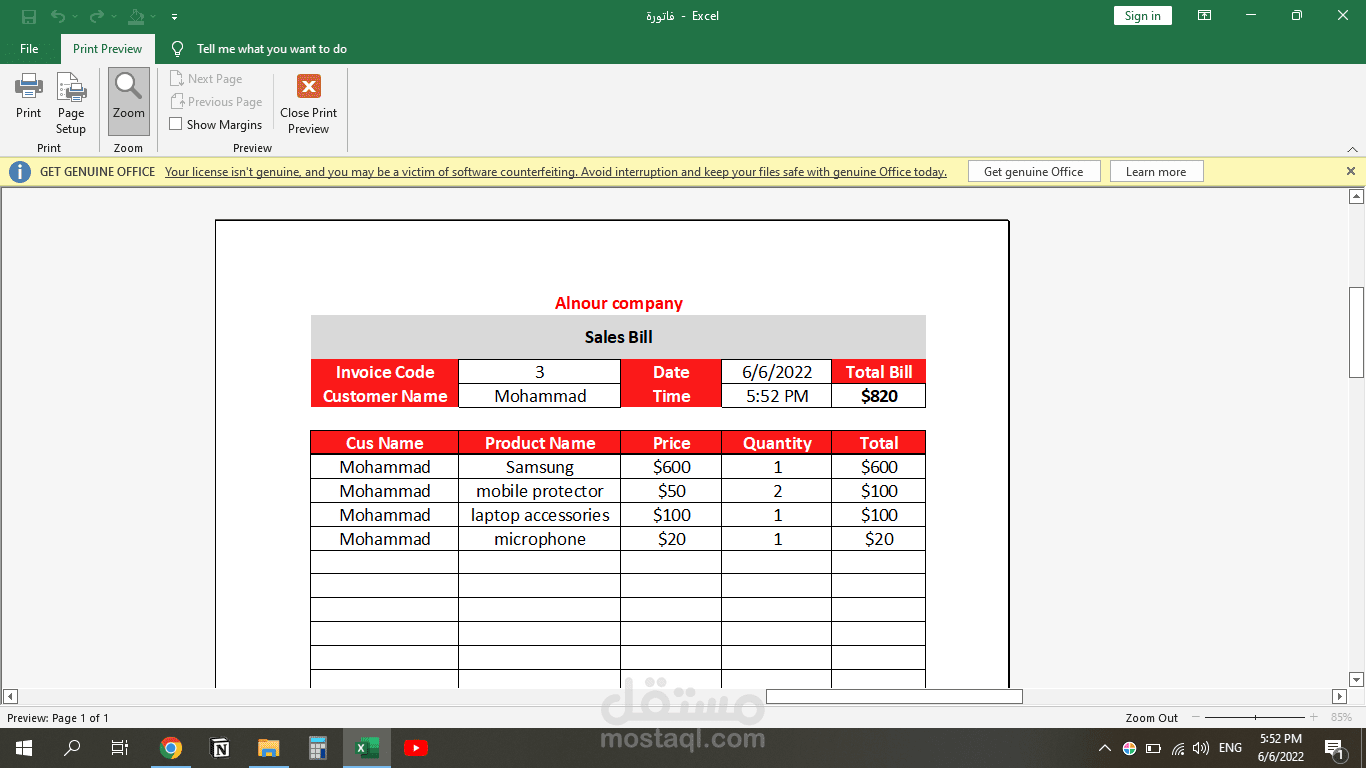
Task: Click the Next Page icon
Action: click(178, 79)
